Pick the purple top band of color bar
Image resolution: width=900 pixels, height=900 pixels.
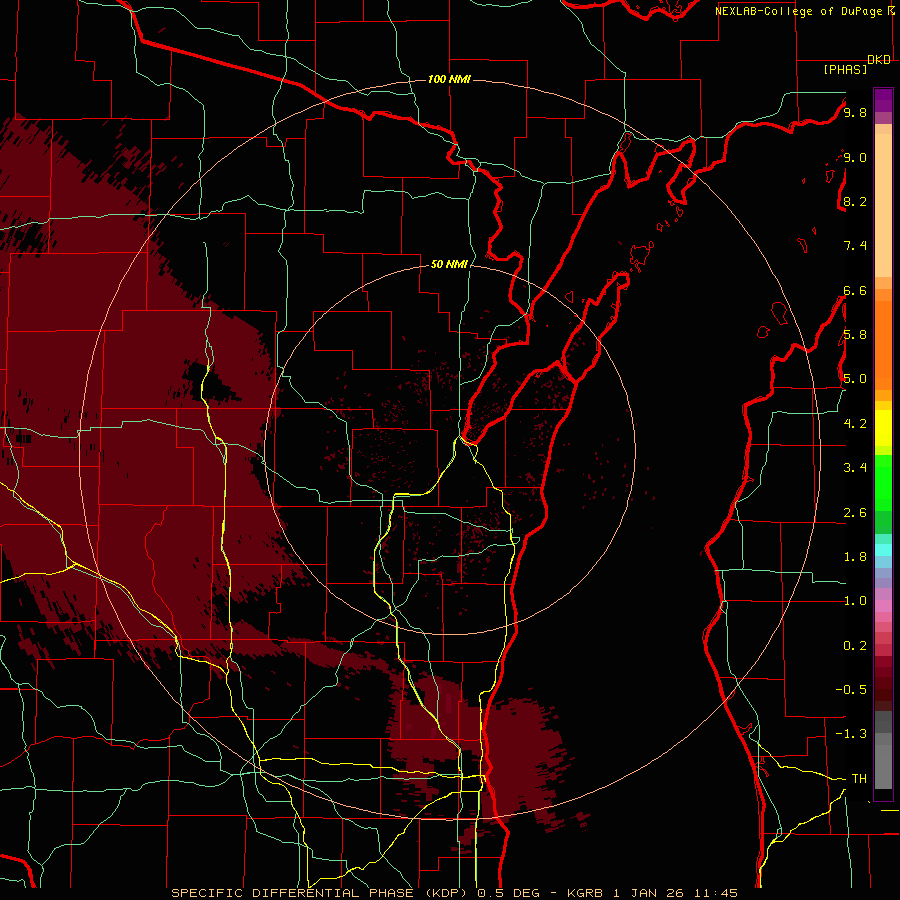883,100
